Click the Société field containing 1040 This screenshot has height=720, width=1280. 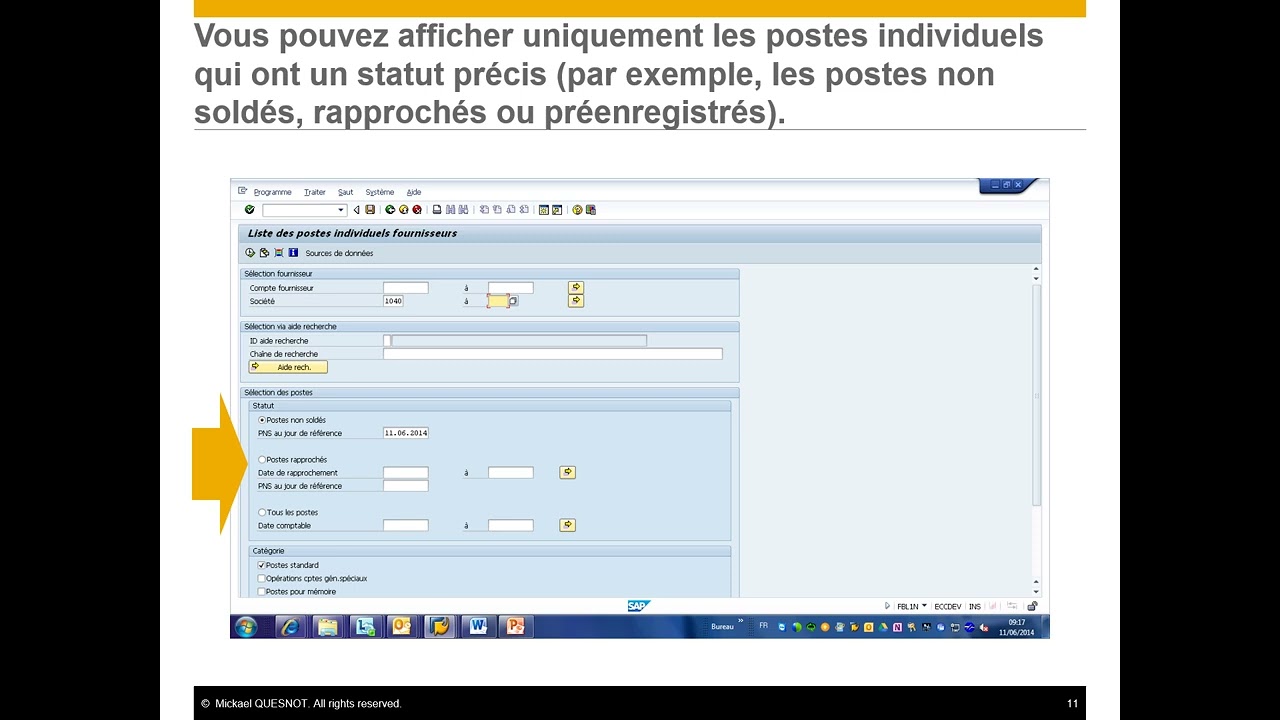click(x=393, y=301)
